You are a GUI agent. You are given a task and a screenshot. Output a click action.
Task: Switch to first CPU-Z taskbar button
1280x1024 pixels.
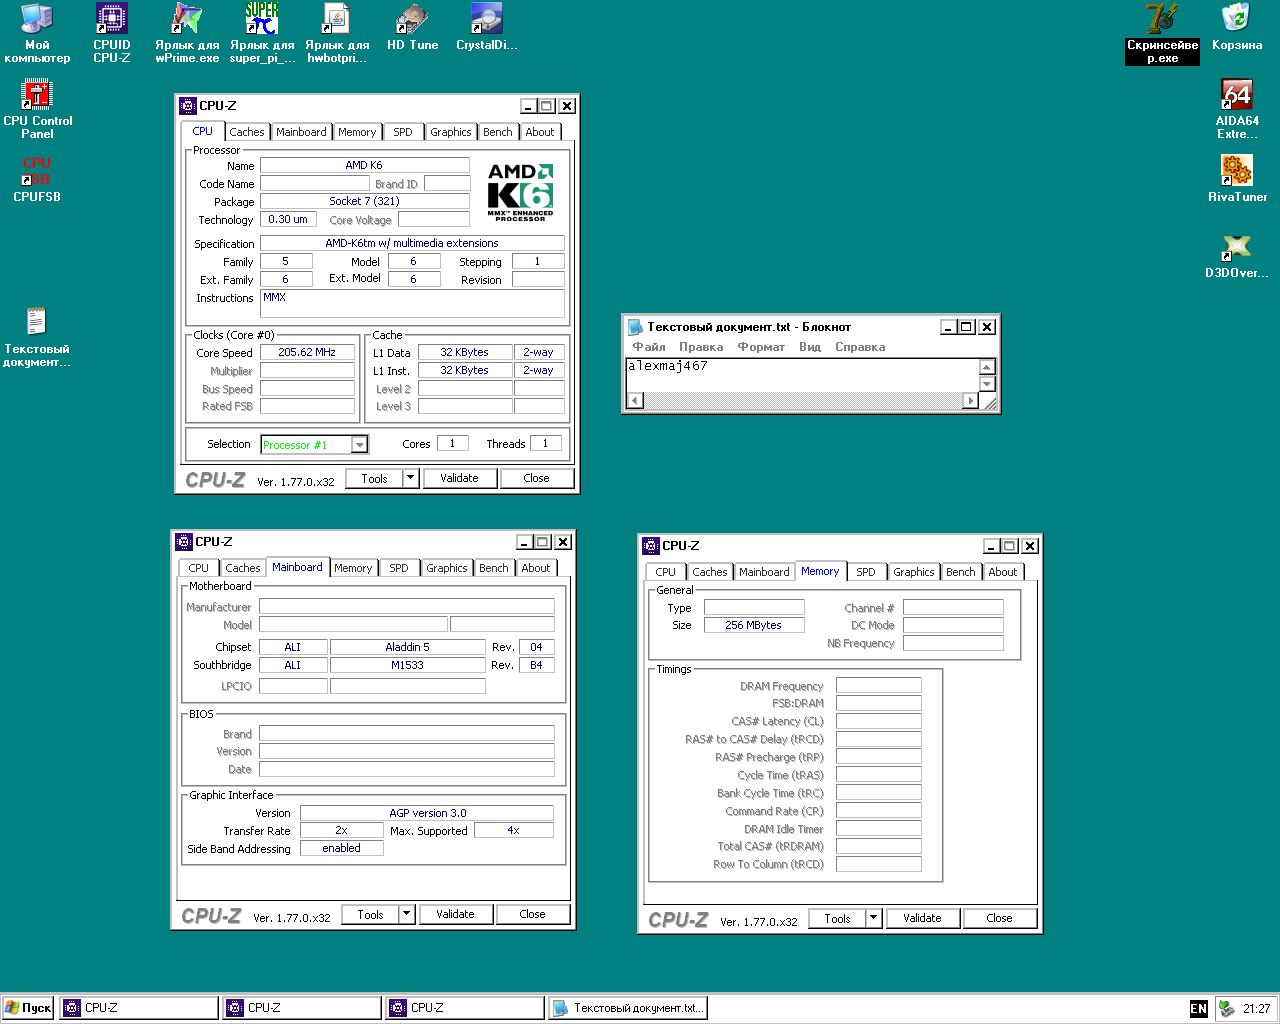139,1008
